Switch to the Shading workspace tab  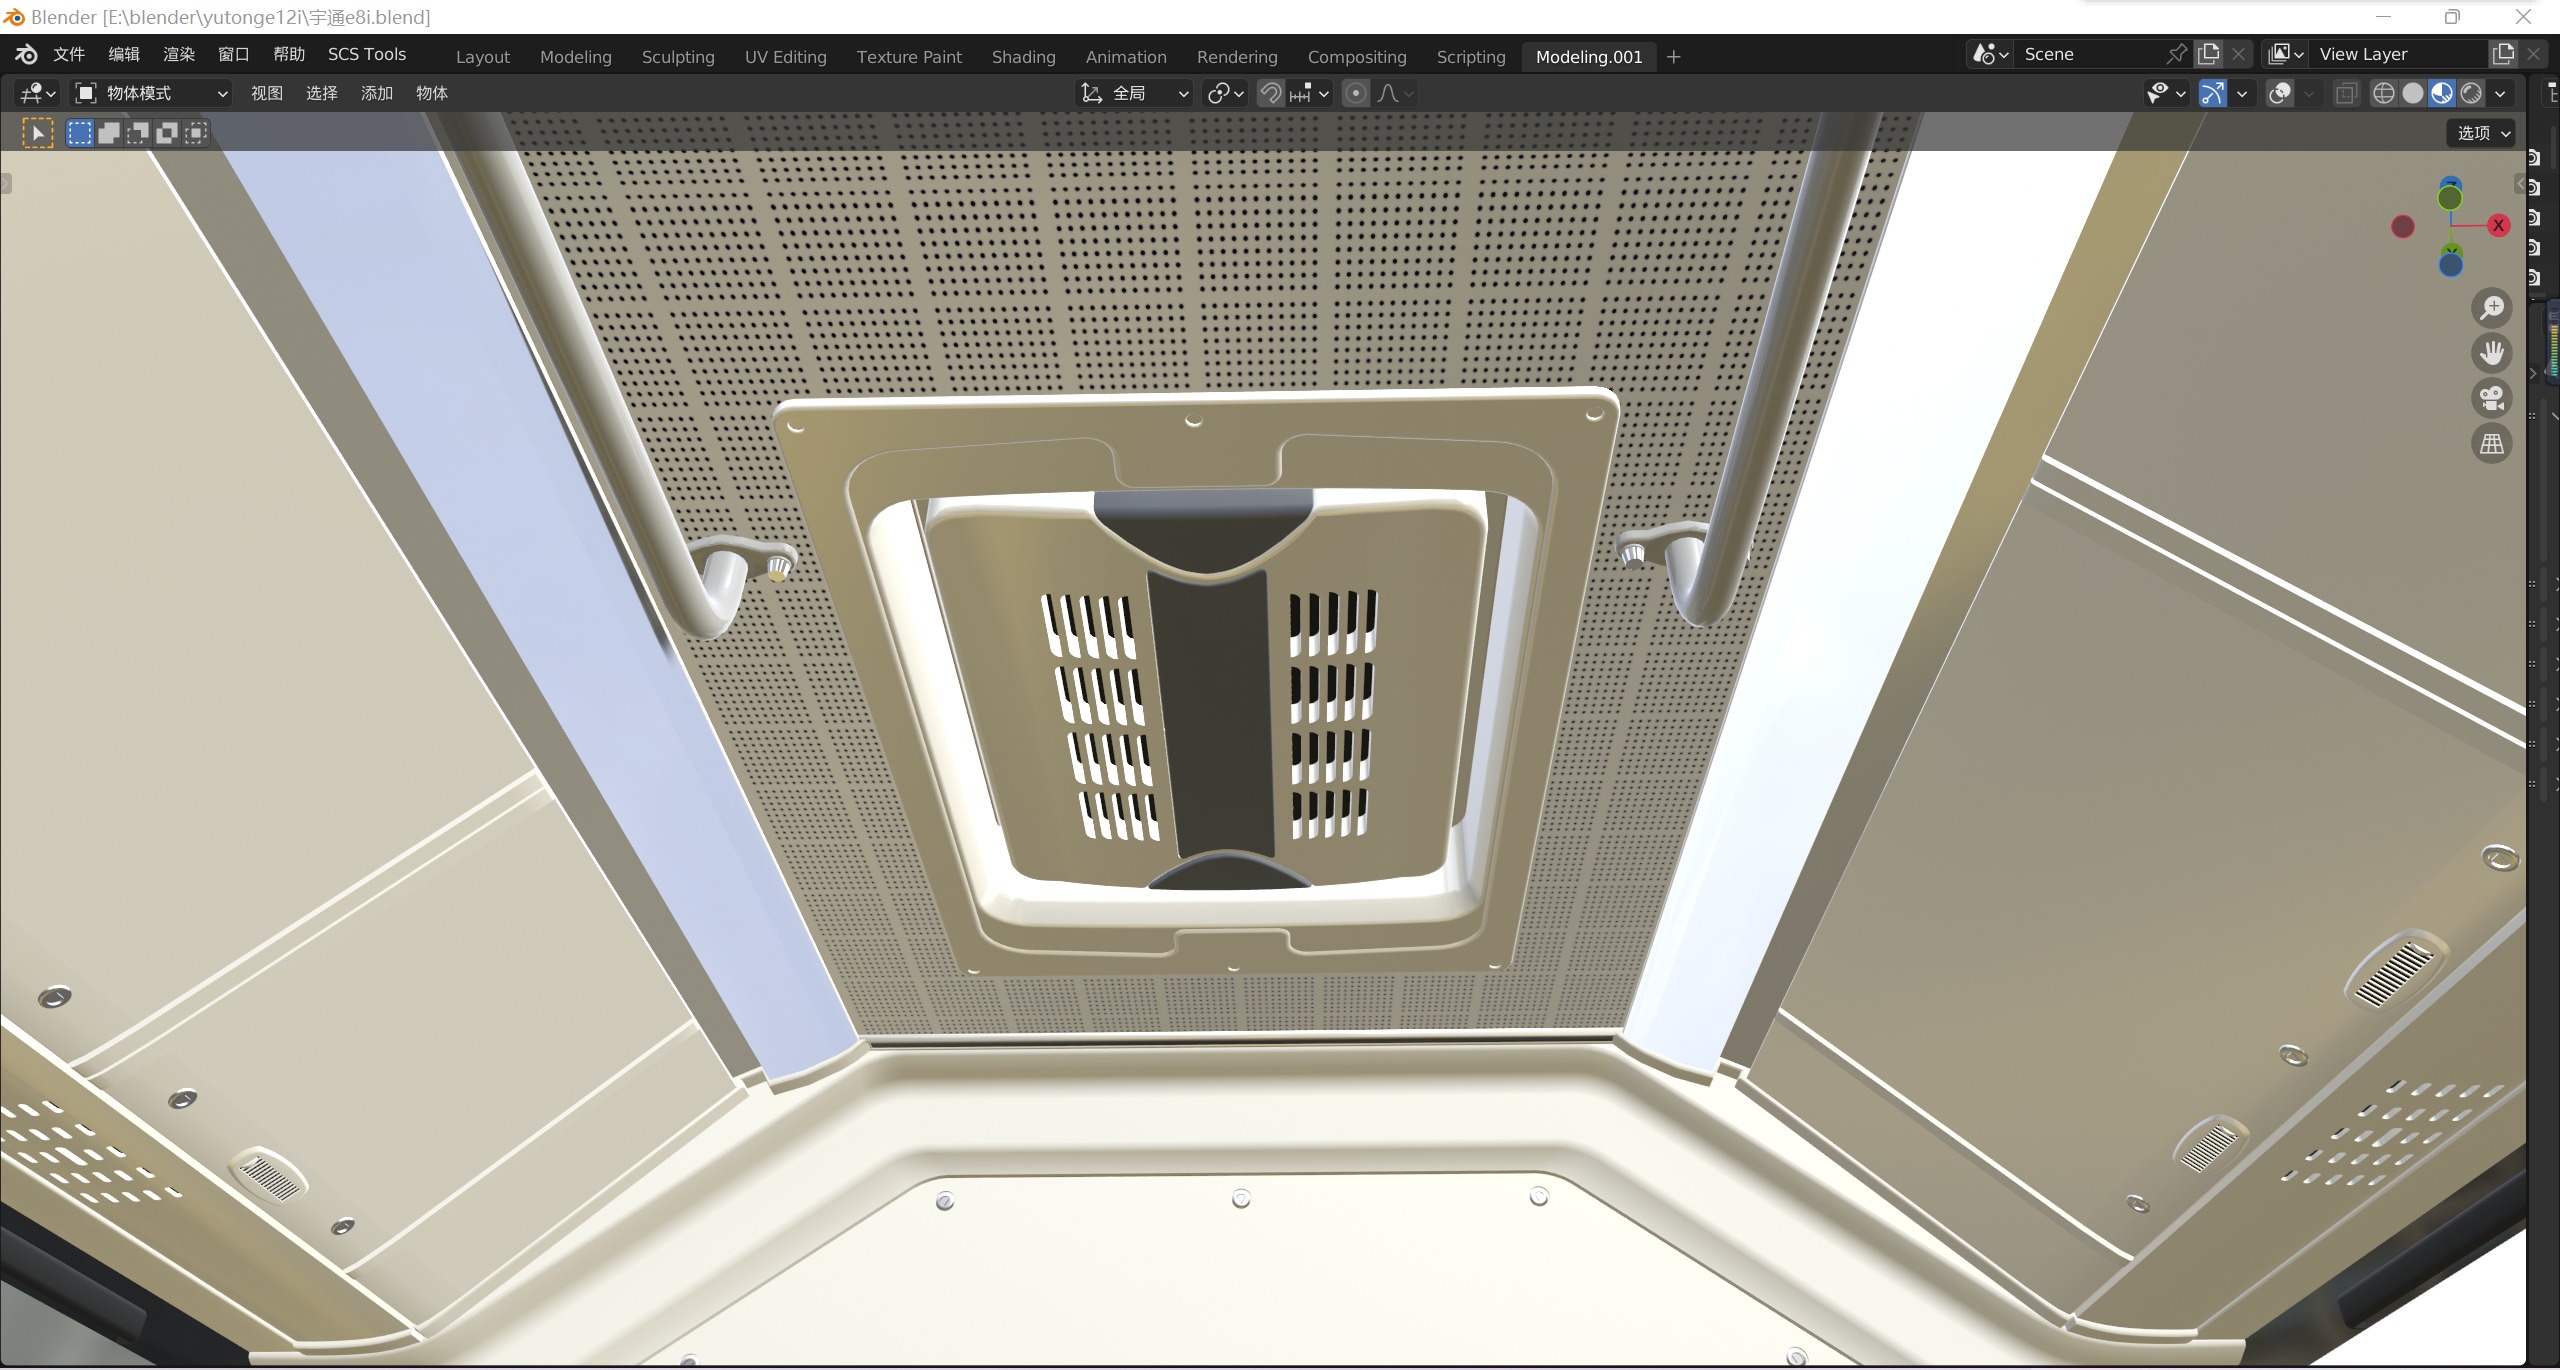1023,57
